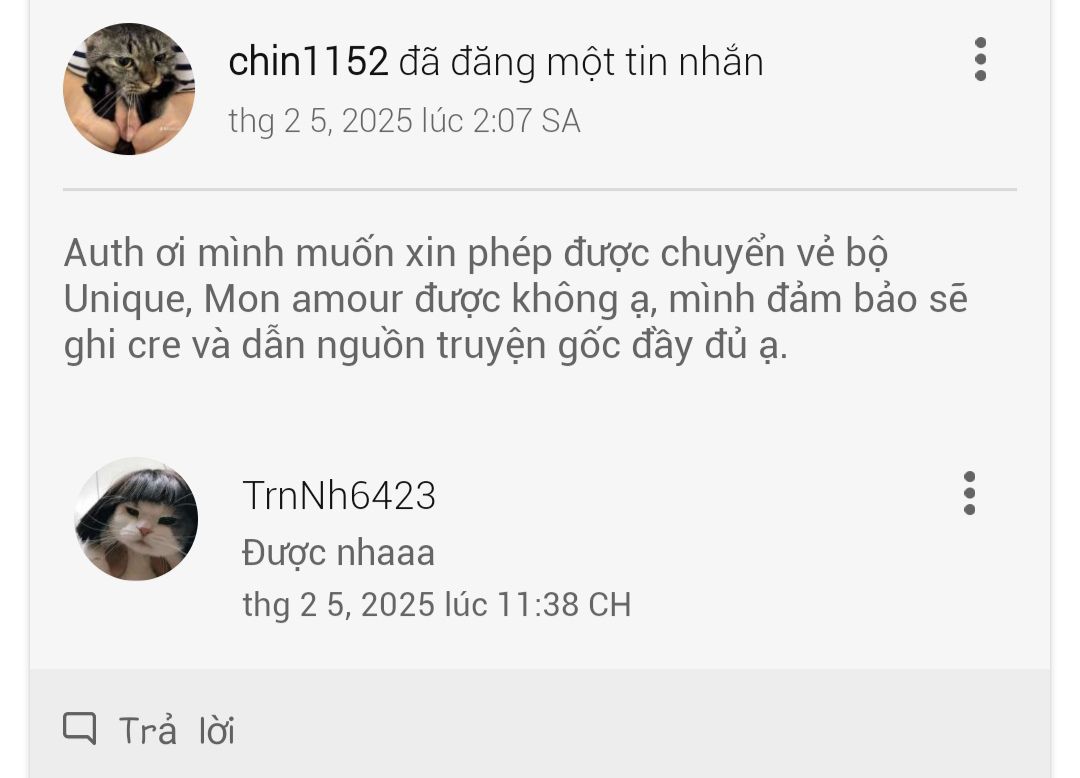Open chin1152's profile via username
The height and width of the screenshot is (778, 1080).
(x=308, y=61)
